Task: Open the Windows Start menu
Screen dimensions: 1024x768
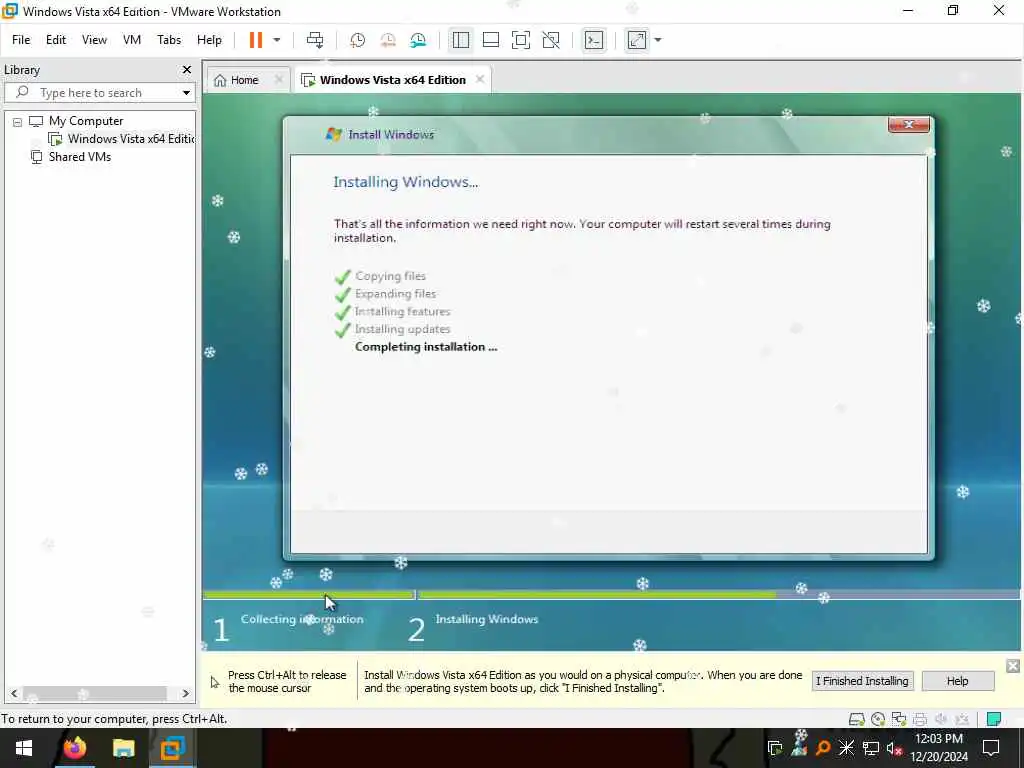Action: coord(24,748)
